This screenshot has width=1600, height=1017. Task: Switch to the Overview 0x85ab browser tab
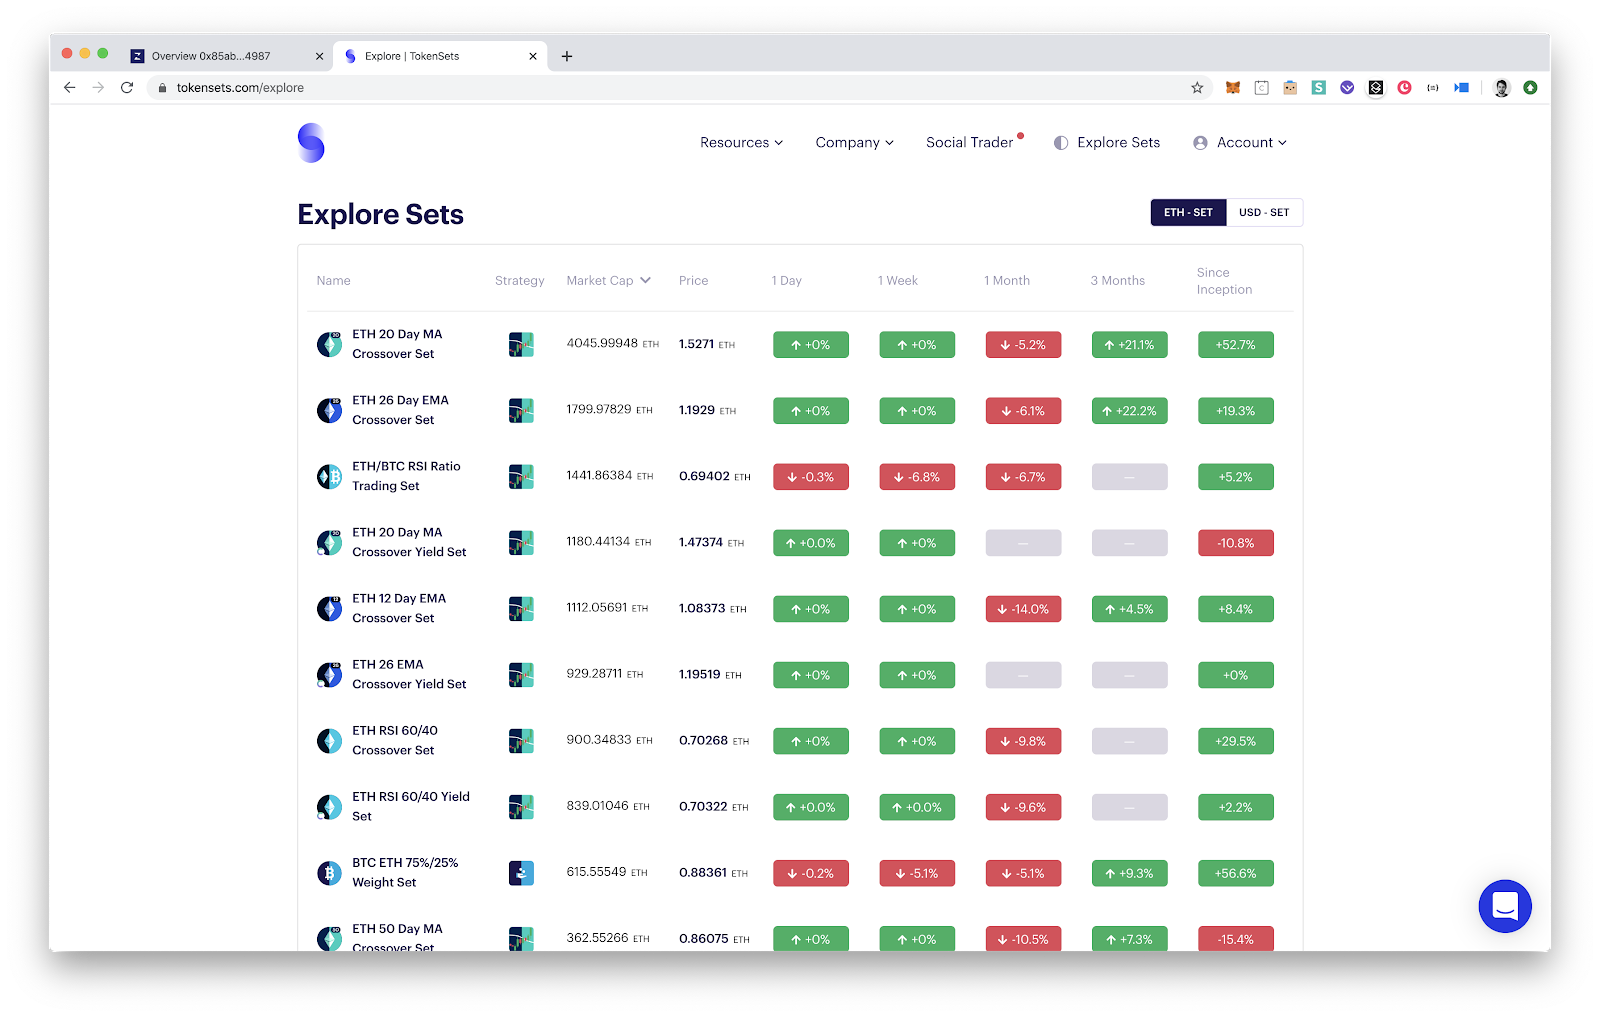pyautogui.click(x=211, y=56)
